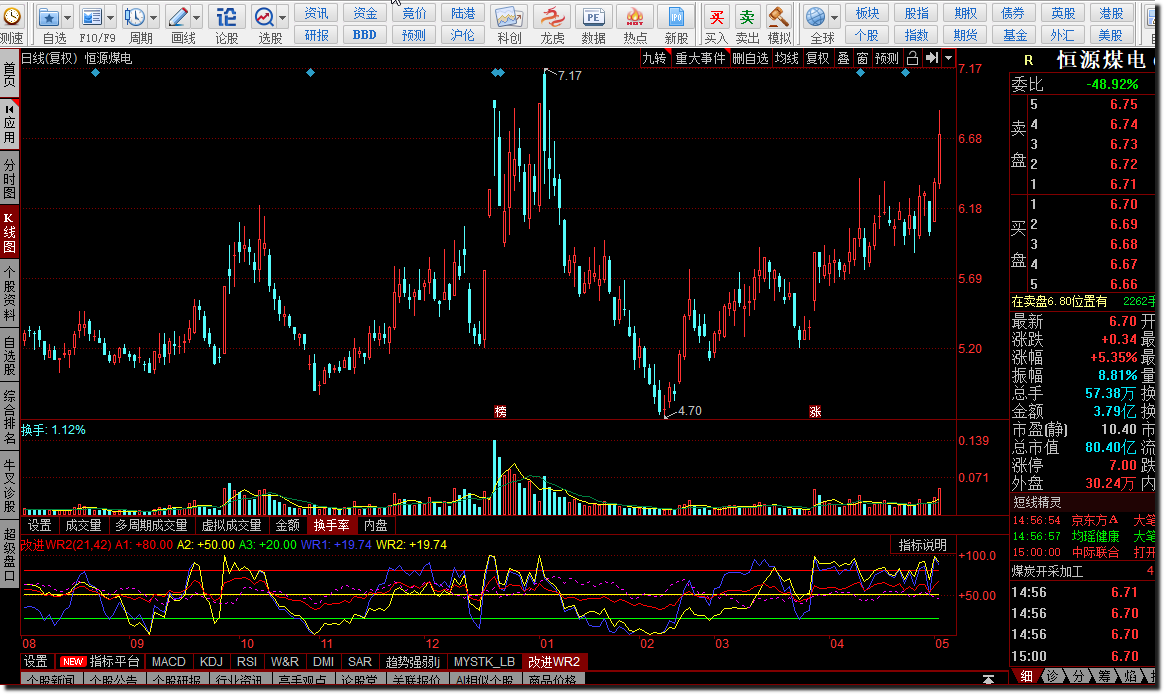The width and height of the screenshot is (1165, 694).
Task: Expand the 自选 dropdown arrow
Action: pyautogui.click(x=68, y=16)
